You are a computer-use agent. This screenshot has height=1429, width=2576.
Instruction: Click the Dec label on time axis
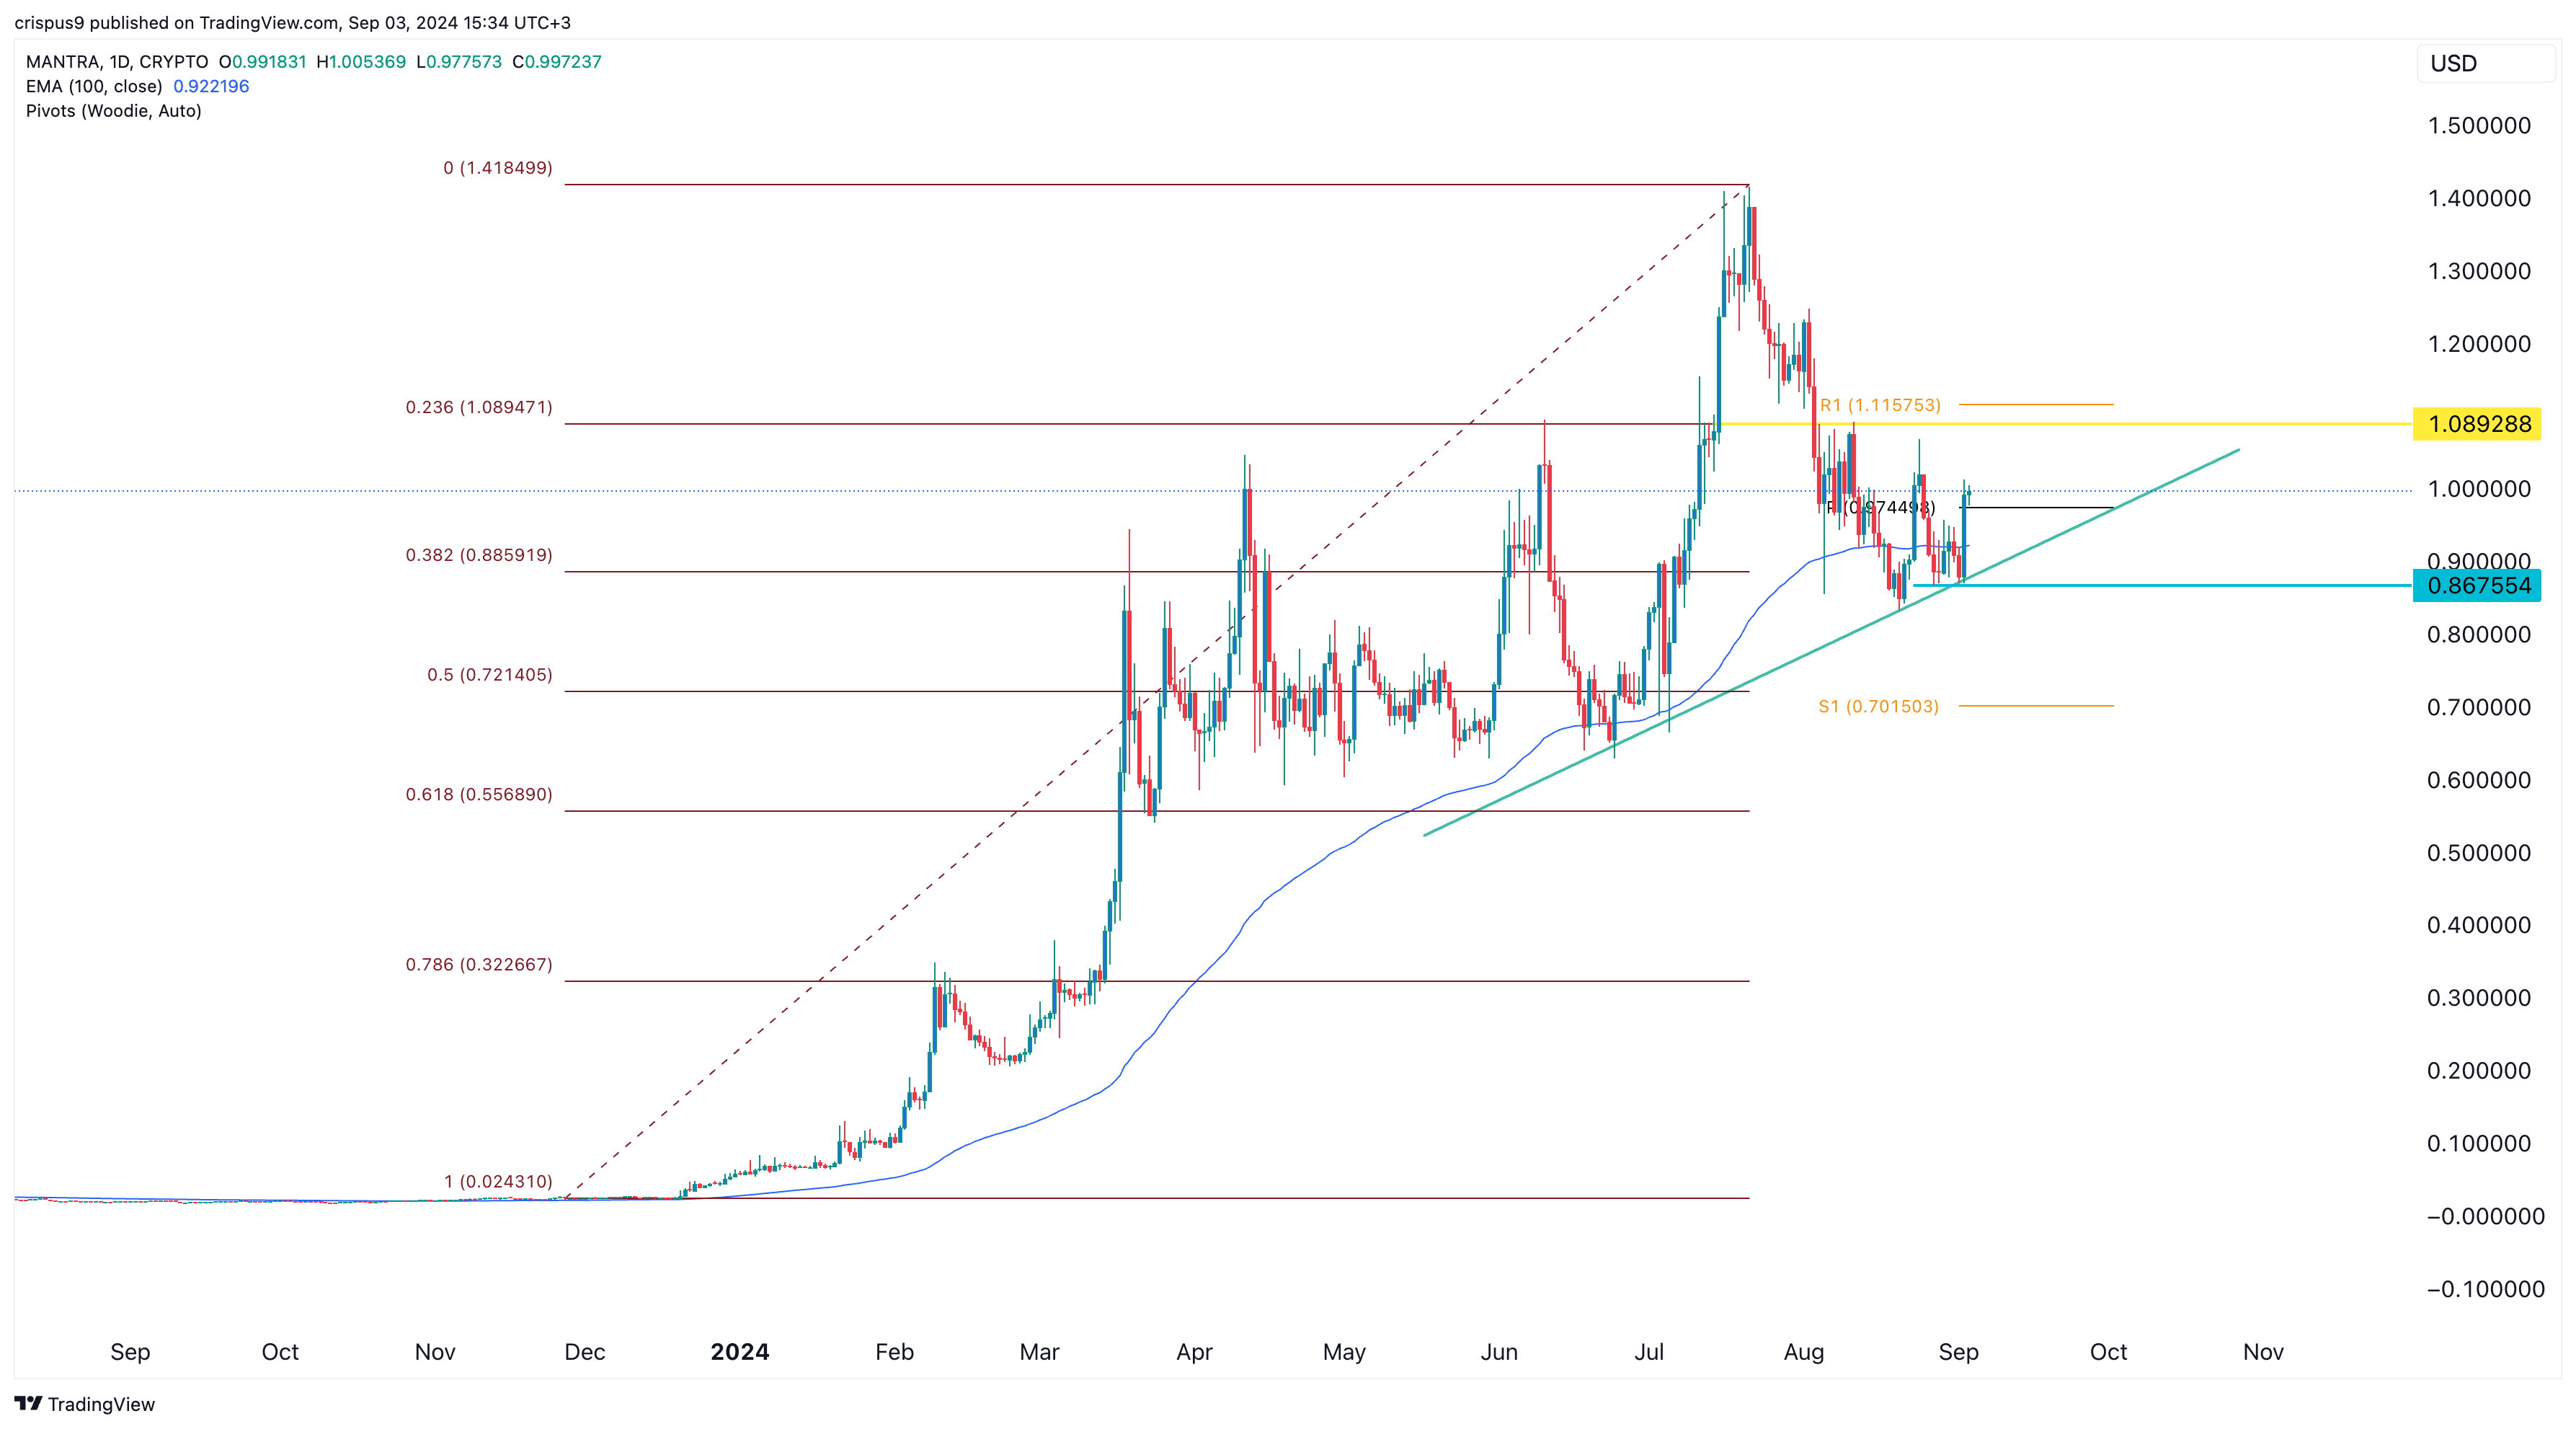(584, 1352)
